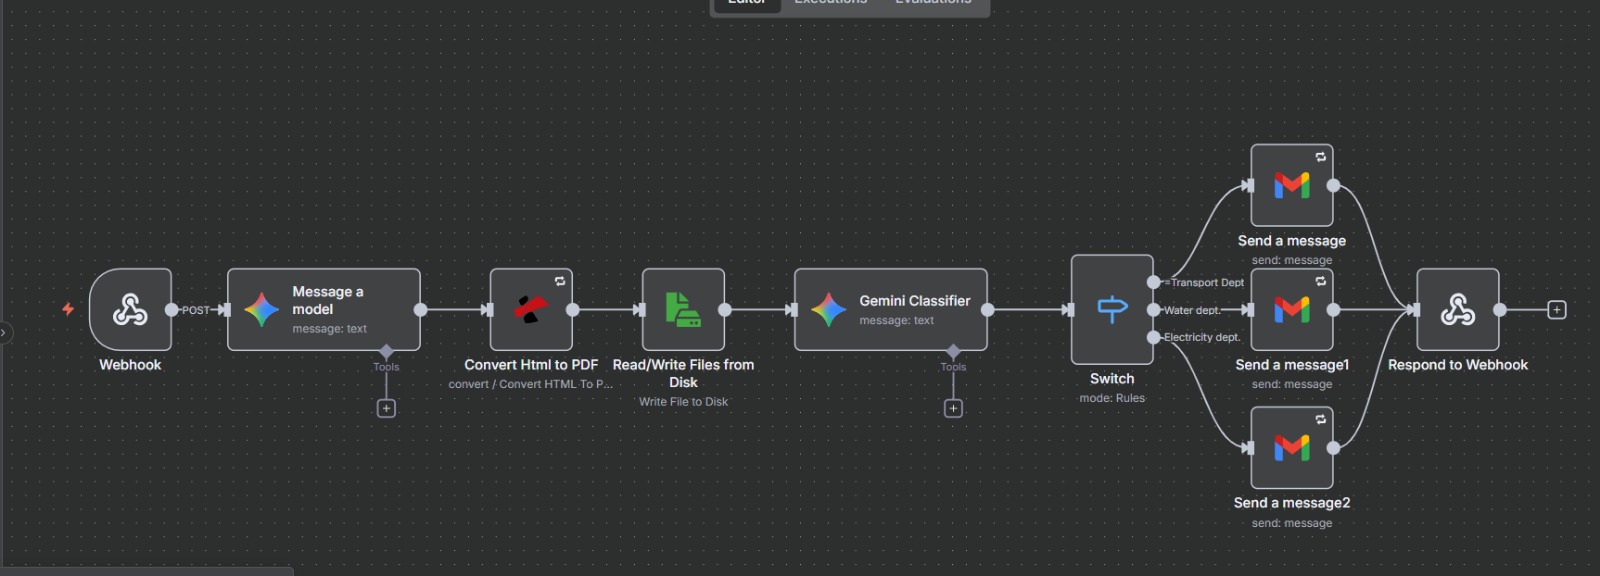
Task: Add node after Respond to Webhook
Action: (1557, 310)
